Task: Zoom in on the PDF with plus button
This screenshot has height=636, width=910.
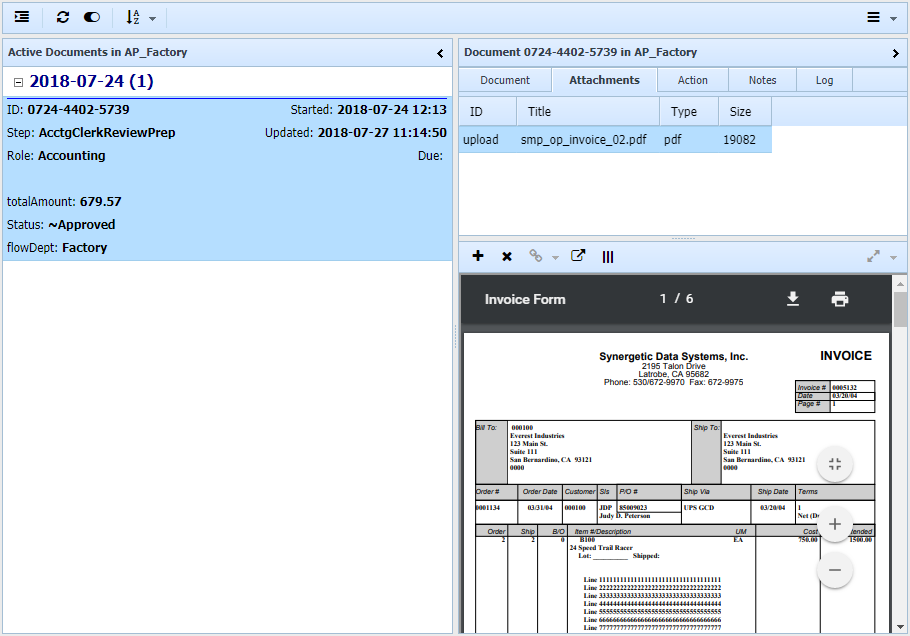Action: [834, 524]
